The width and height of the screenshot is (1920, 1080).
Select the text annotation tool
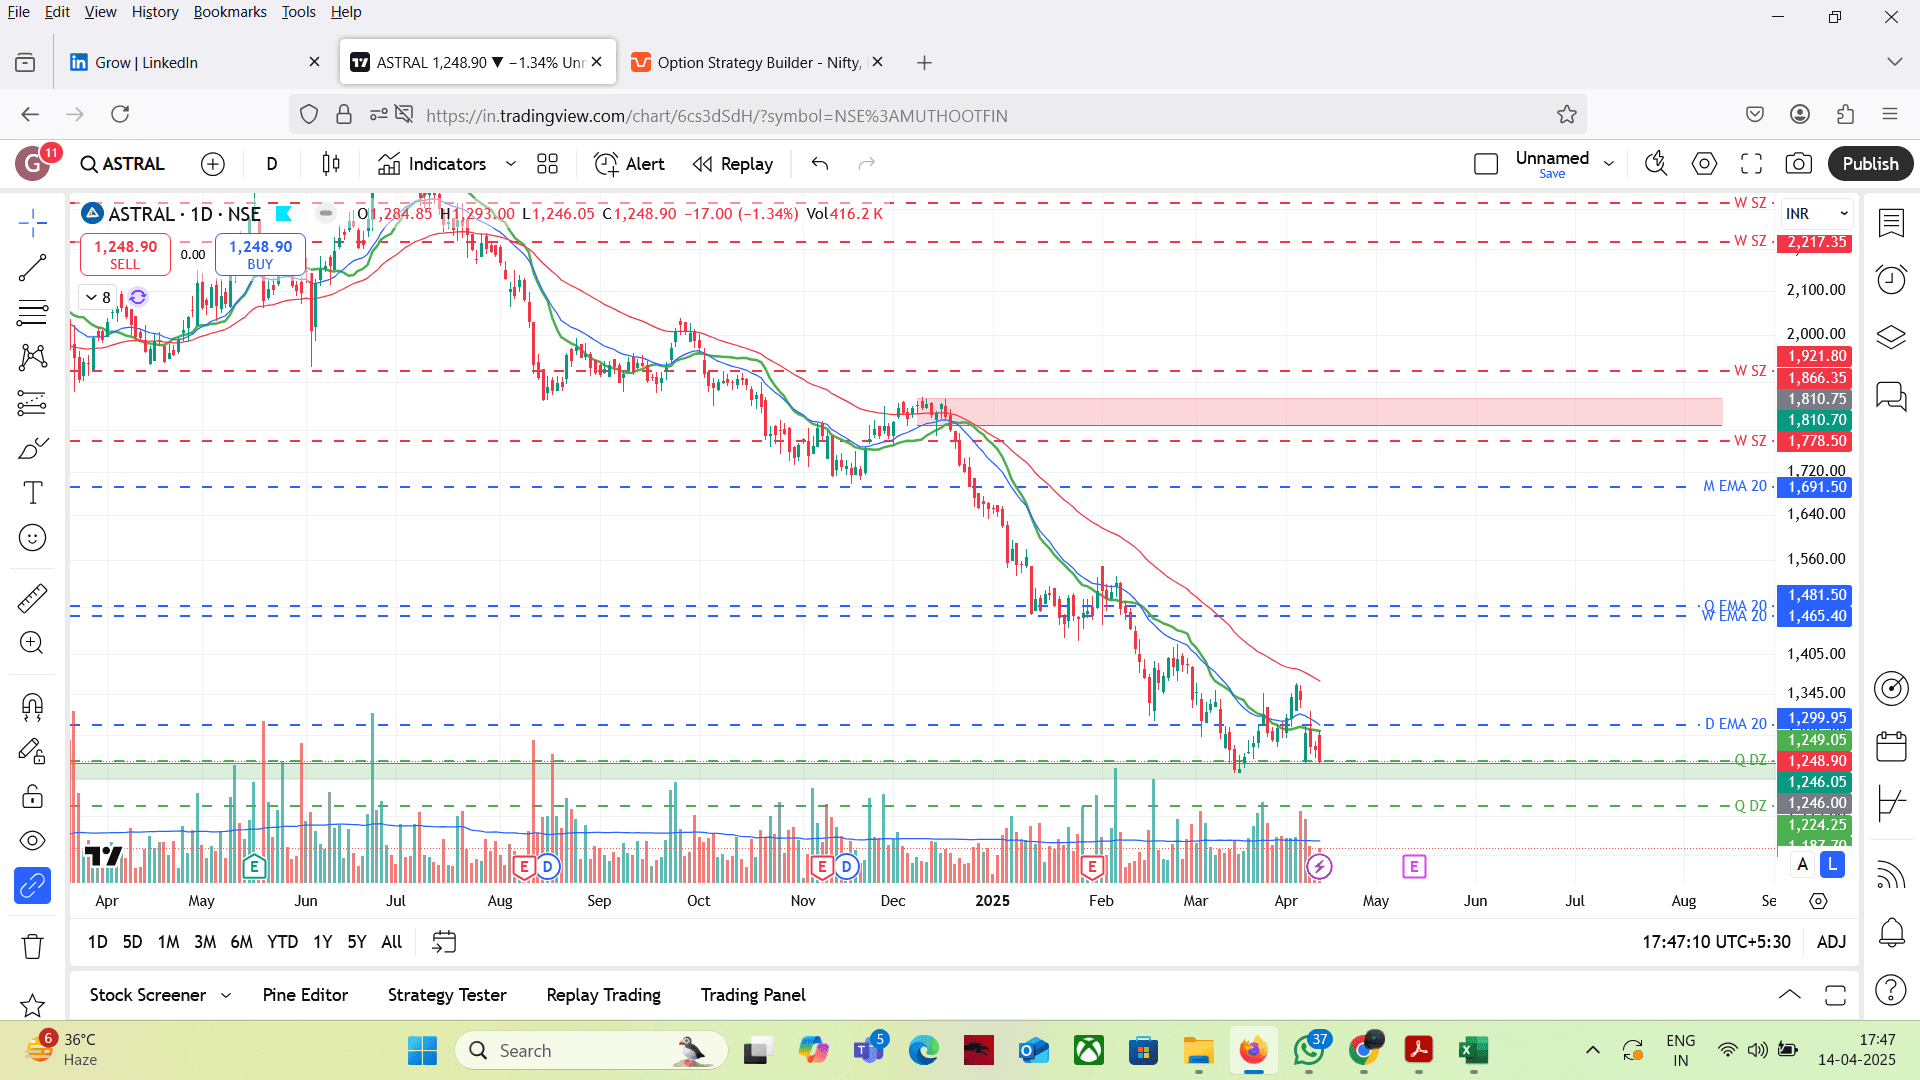(x=32, y=492)
